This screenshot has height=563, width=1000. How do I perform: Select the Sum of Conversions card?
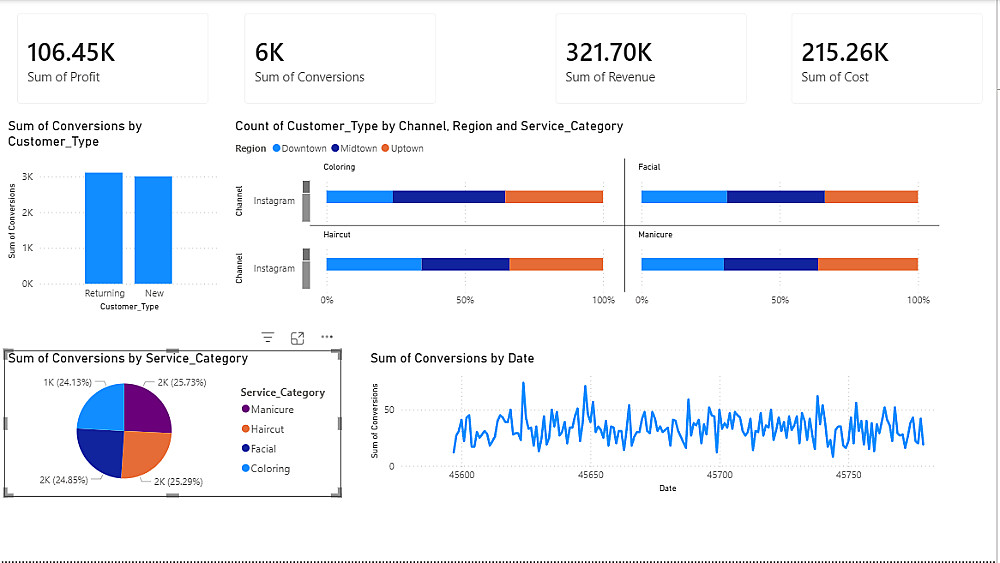tap(340, 59)
